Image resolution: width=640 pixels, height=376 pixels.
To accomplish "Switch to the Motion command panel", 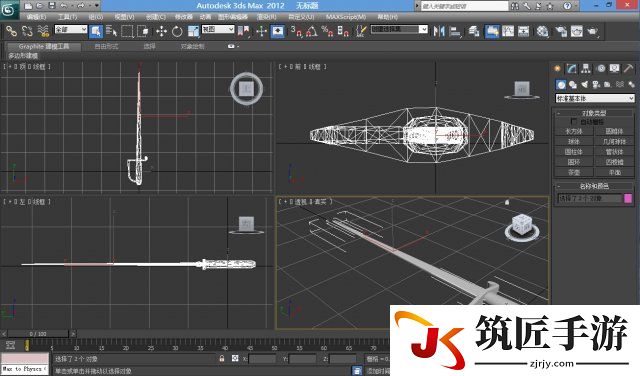I will pos(600,69).
